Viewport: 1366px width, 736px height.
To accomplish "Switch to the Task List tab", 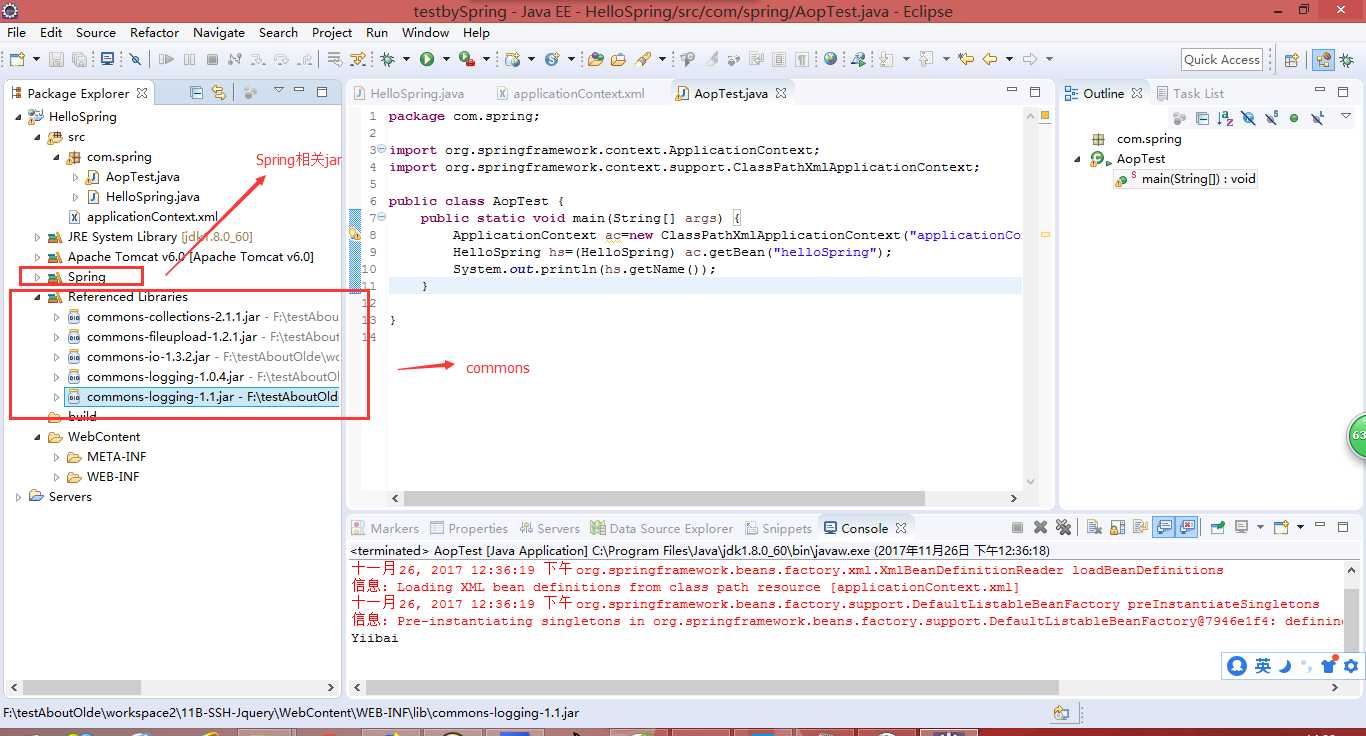I will (x=1190, y=93).
